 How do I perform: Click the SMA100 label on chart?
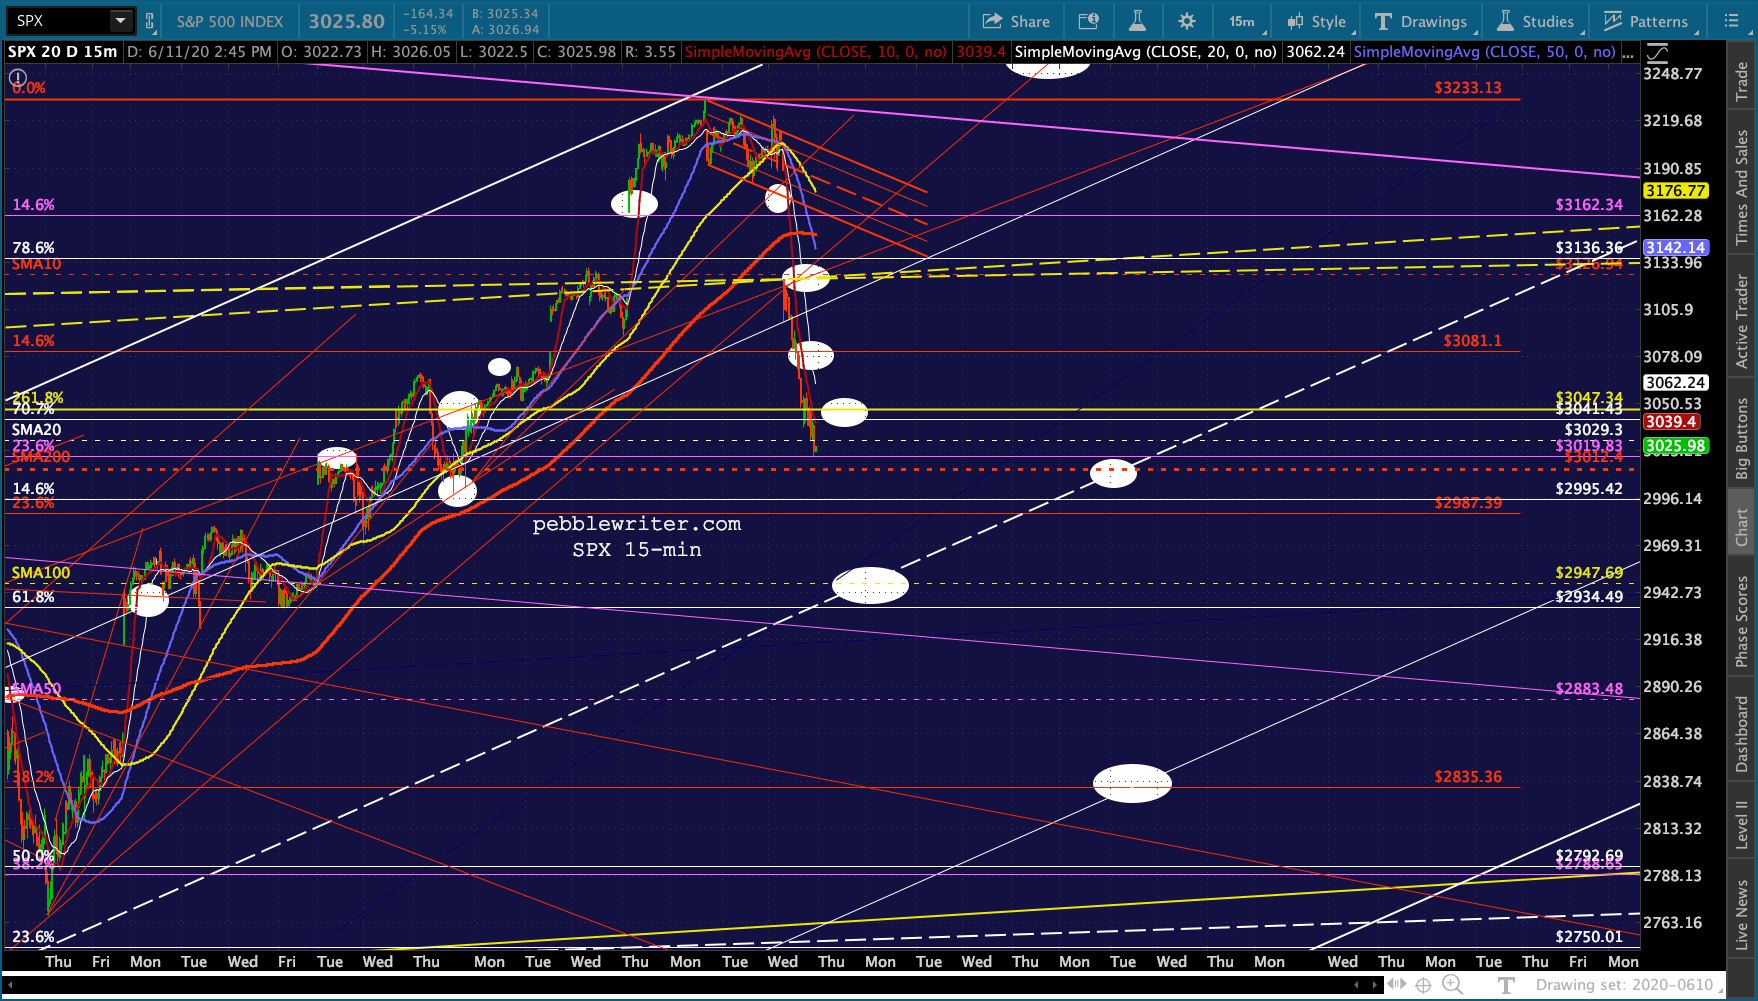41,573
